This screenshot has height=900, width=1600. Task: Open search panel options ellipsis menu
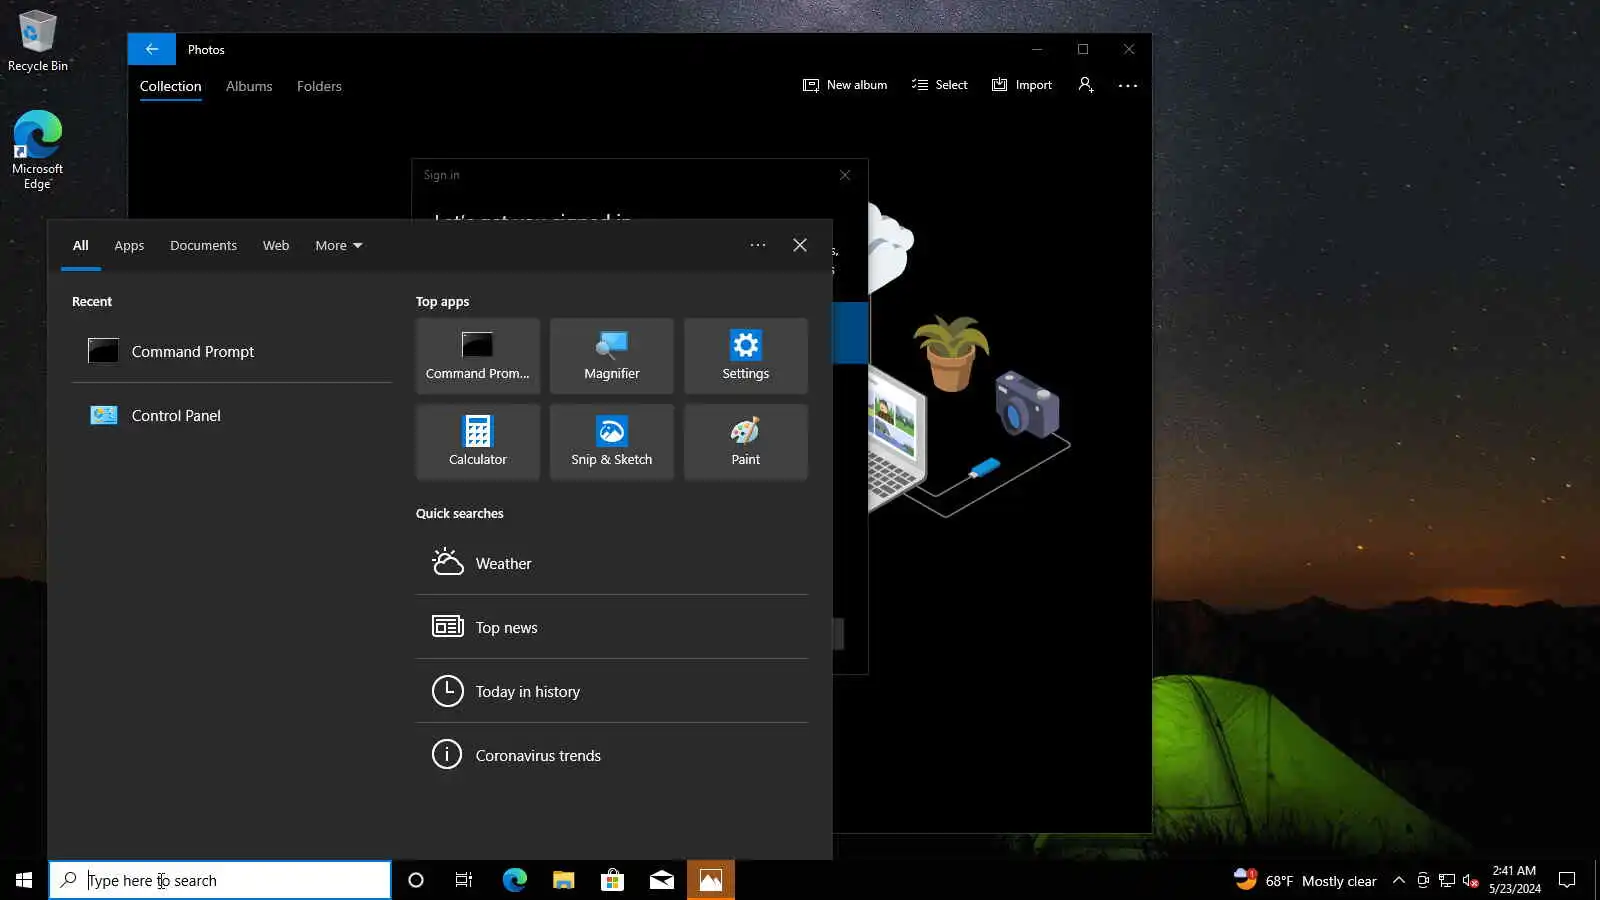point(758,245)
